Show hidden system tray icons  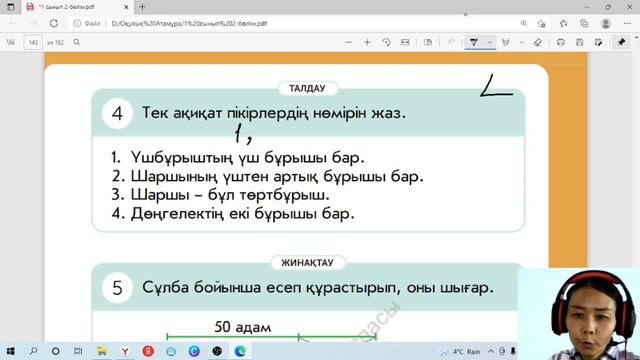point(491,351)
